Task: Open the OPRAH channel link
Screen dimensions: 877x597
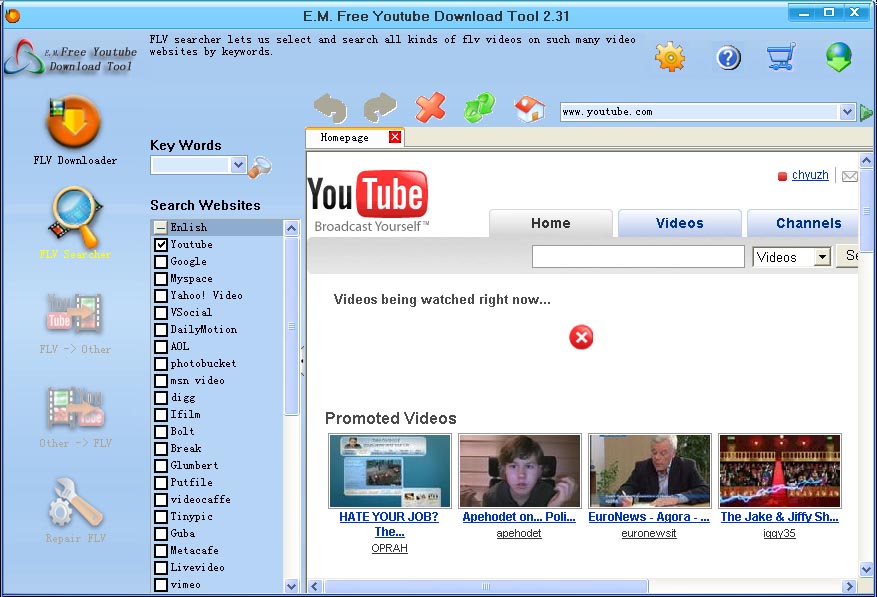Action: [x=389, y=548]
